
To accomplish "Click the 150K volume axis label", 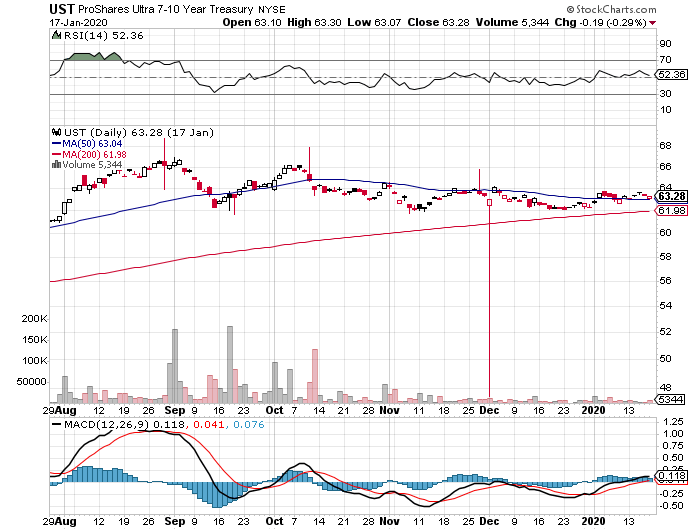I will (x=34, y=339).
